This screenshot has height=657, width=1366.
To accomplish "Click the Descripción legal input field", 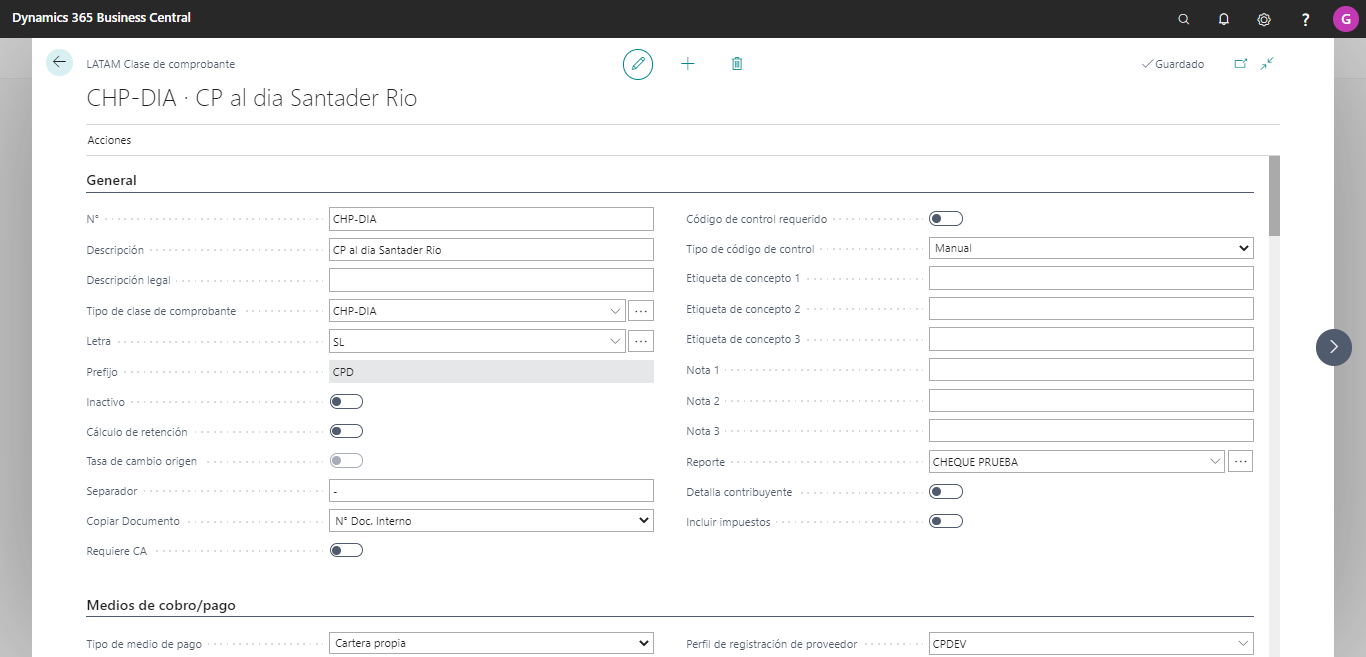I will (491, 280).
